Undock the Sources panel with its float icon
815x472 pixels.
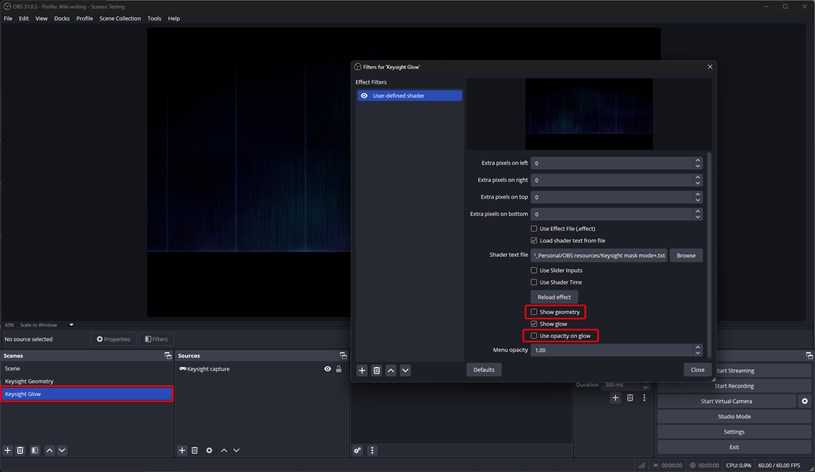click(x=343, y=356)
